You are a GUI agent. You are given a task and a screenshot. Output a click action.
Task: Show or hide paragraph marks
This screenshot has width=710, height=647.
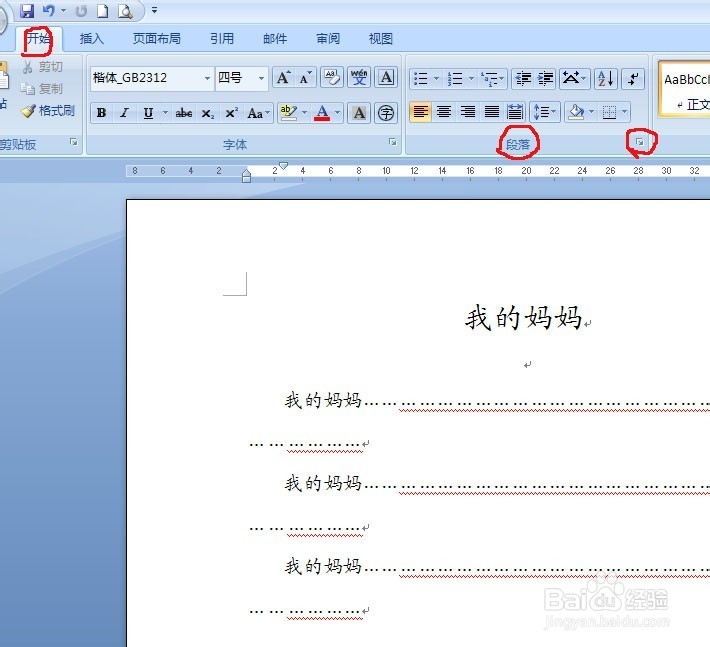pyautogui.click(x=633, y=78)
